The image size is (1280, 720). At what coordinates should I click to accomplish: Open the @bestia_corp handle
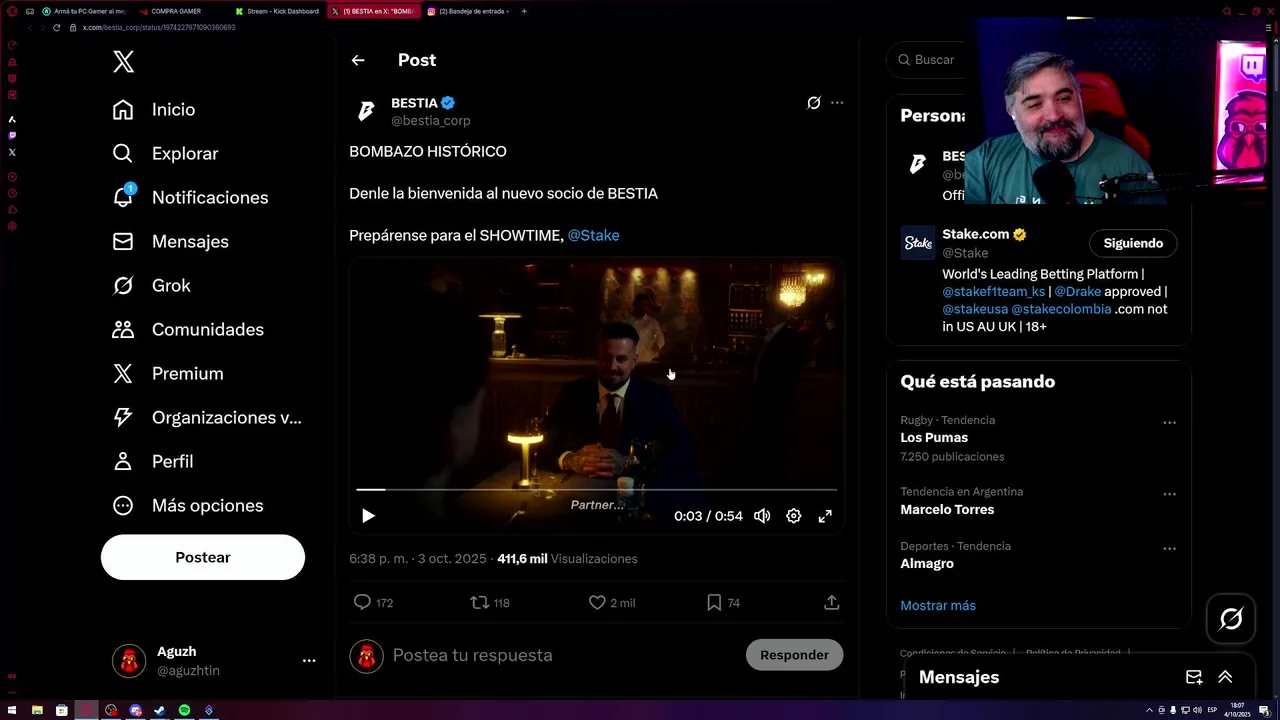pos(430,121)
